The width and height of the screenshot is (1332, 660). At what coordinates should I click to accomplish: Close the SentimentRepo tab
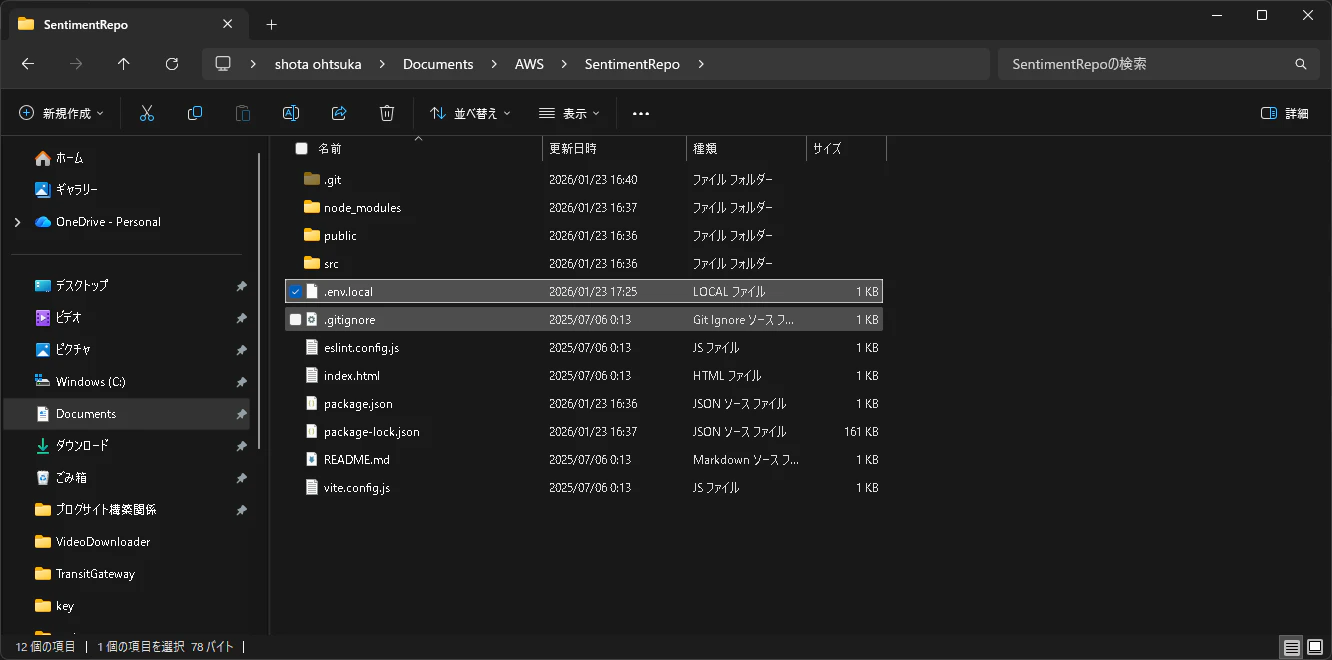pos(228,24)
